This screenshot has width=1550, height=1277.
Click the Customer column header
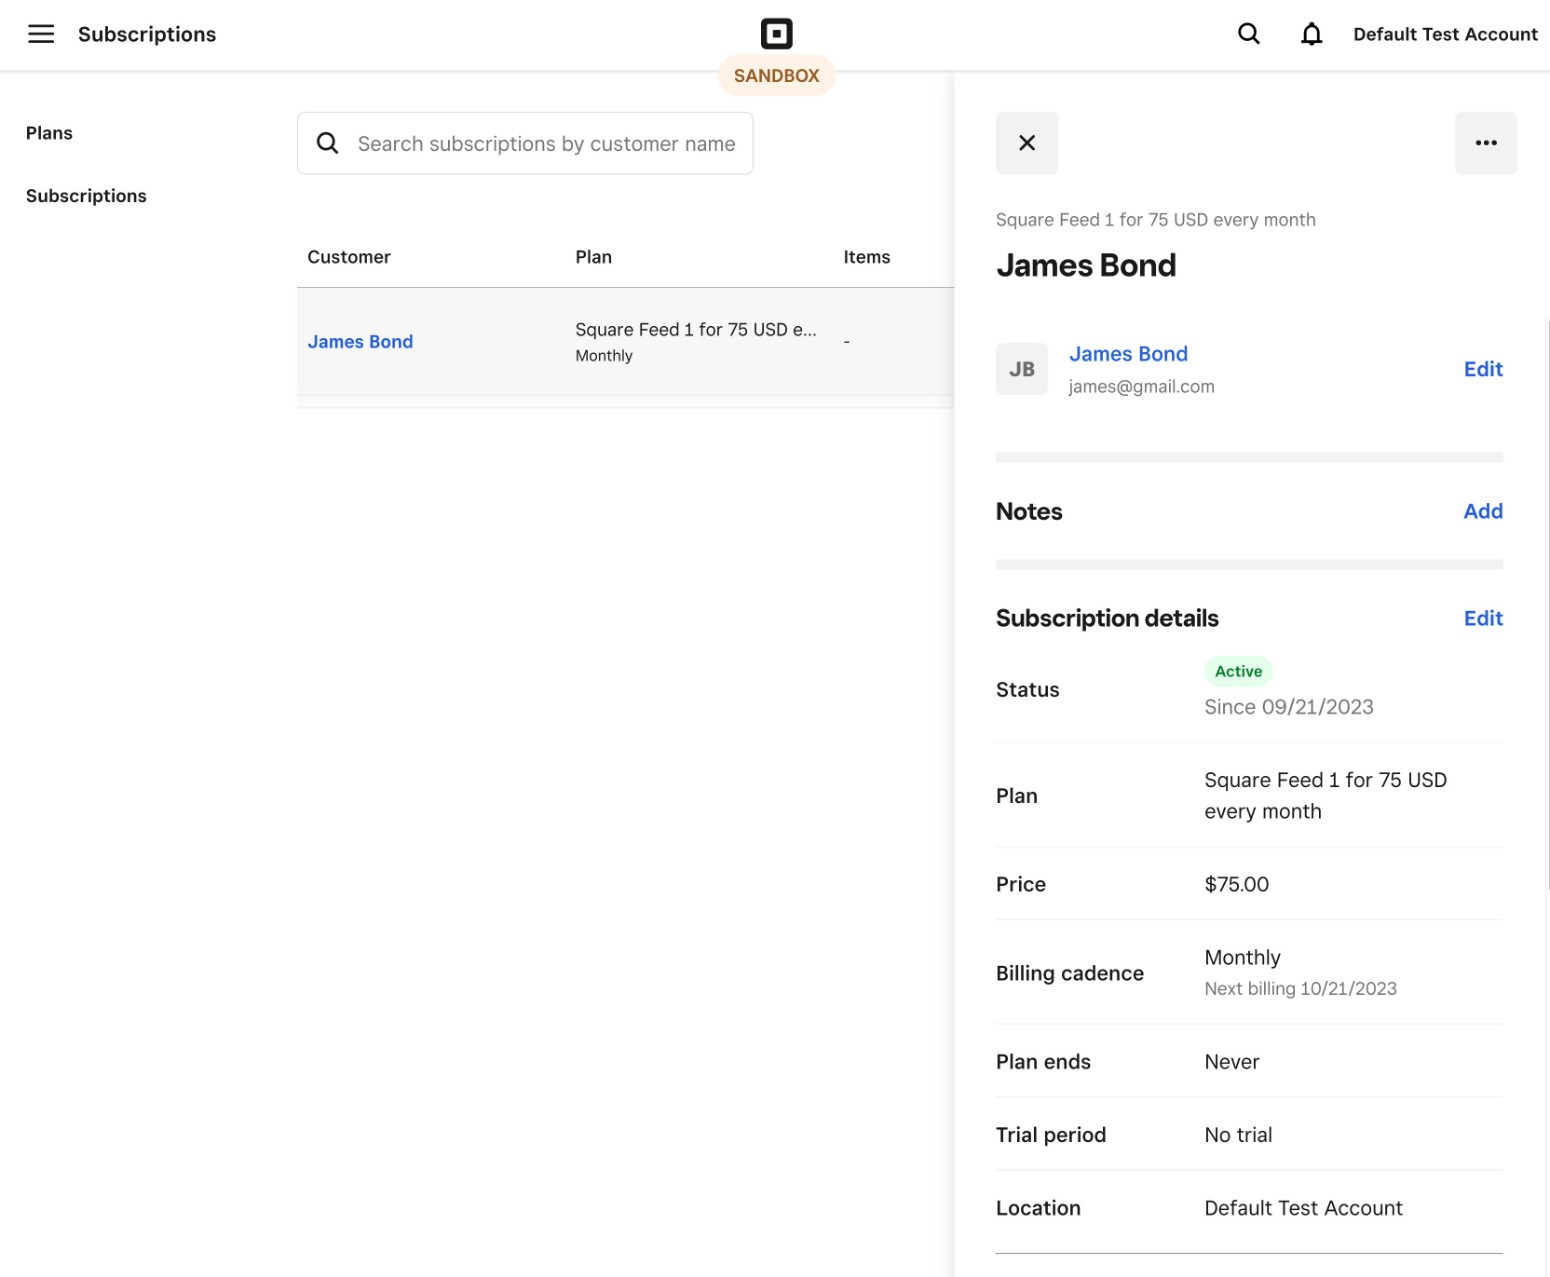pos(349,257)
